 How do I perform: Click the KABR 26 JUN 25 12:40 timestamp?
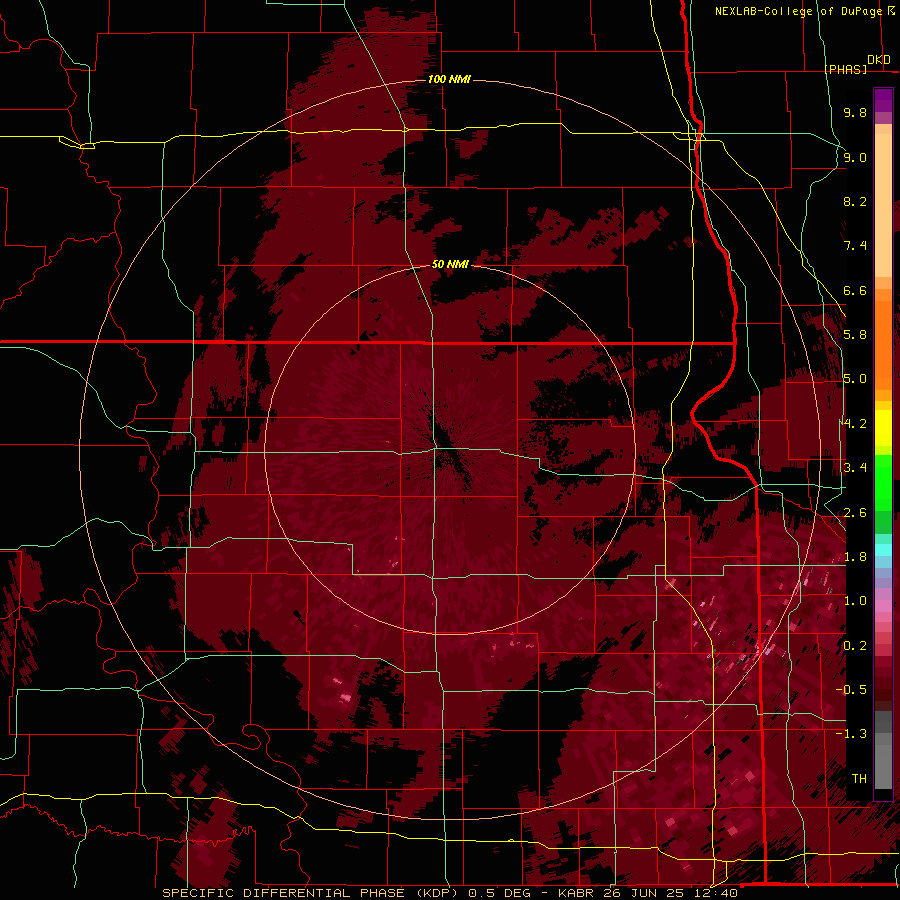tap(648, 893)
